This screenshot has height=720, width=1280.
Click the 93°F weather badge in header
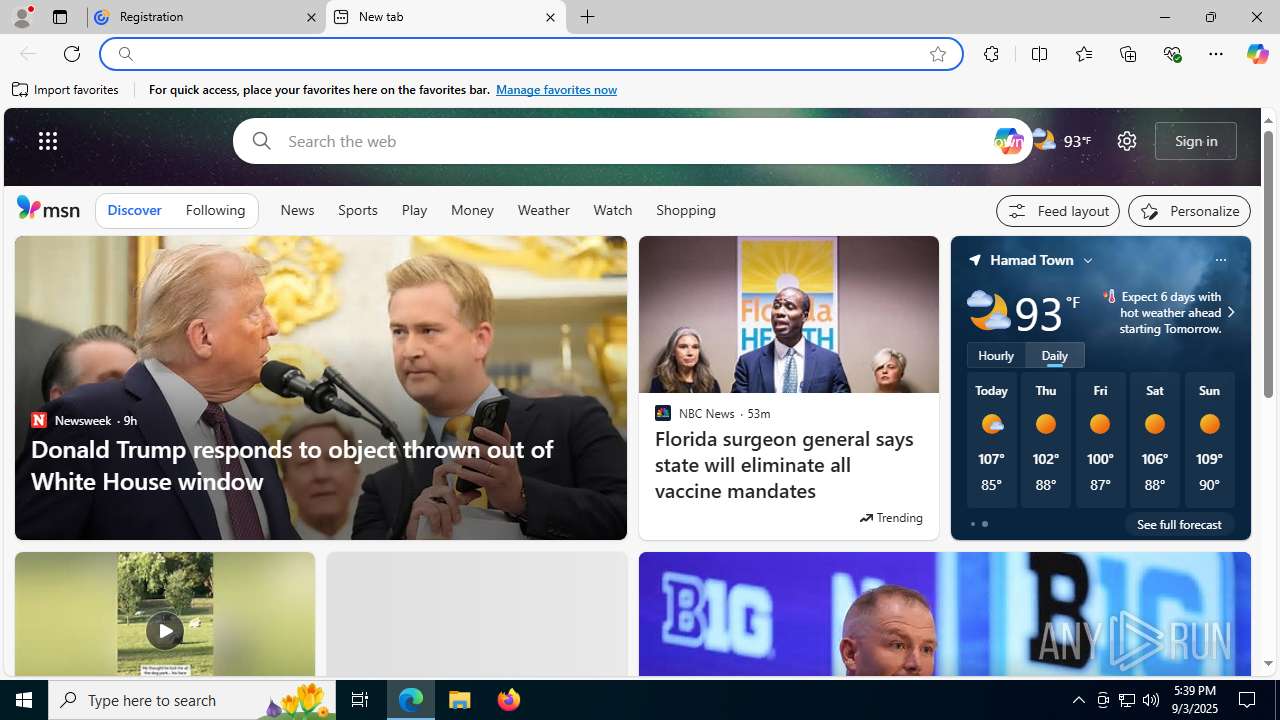point(1062,141)
